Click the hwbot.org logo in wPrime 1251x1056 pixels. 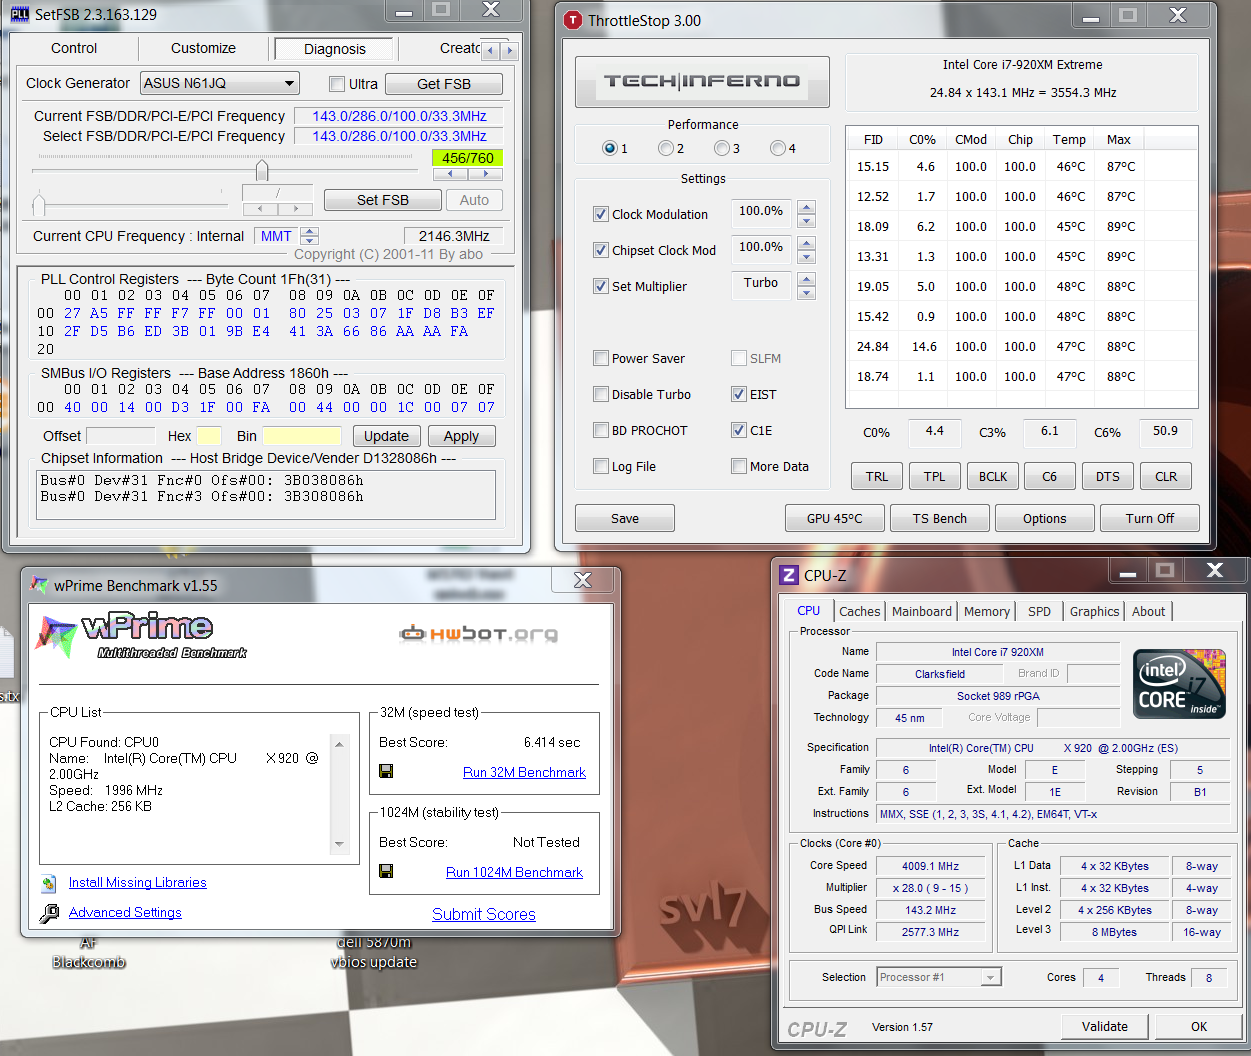[478, 633]
